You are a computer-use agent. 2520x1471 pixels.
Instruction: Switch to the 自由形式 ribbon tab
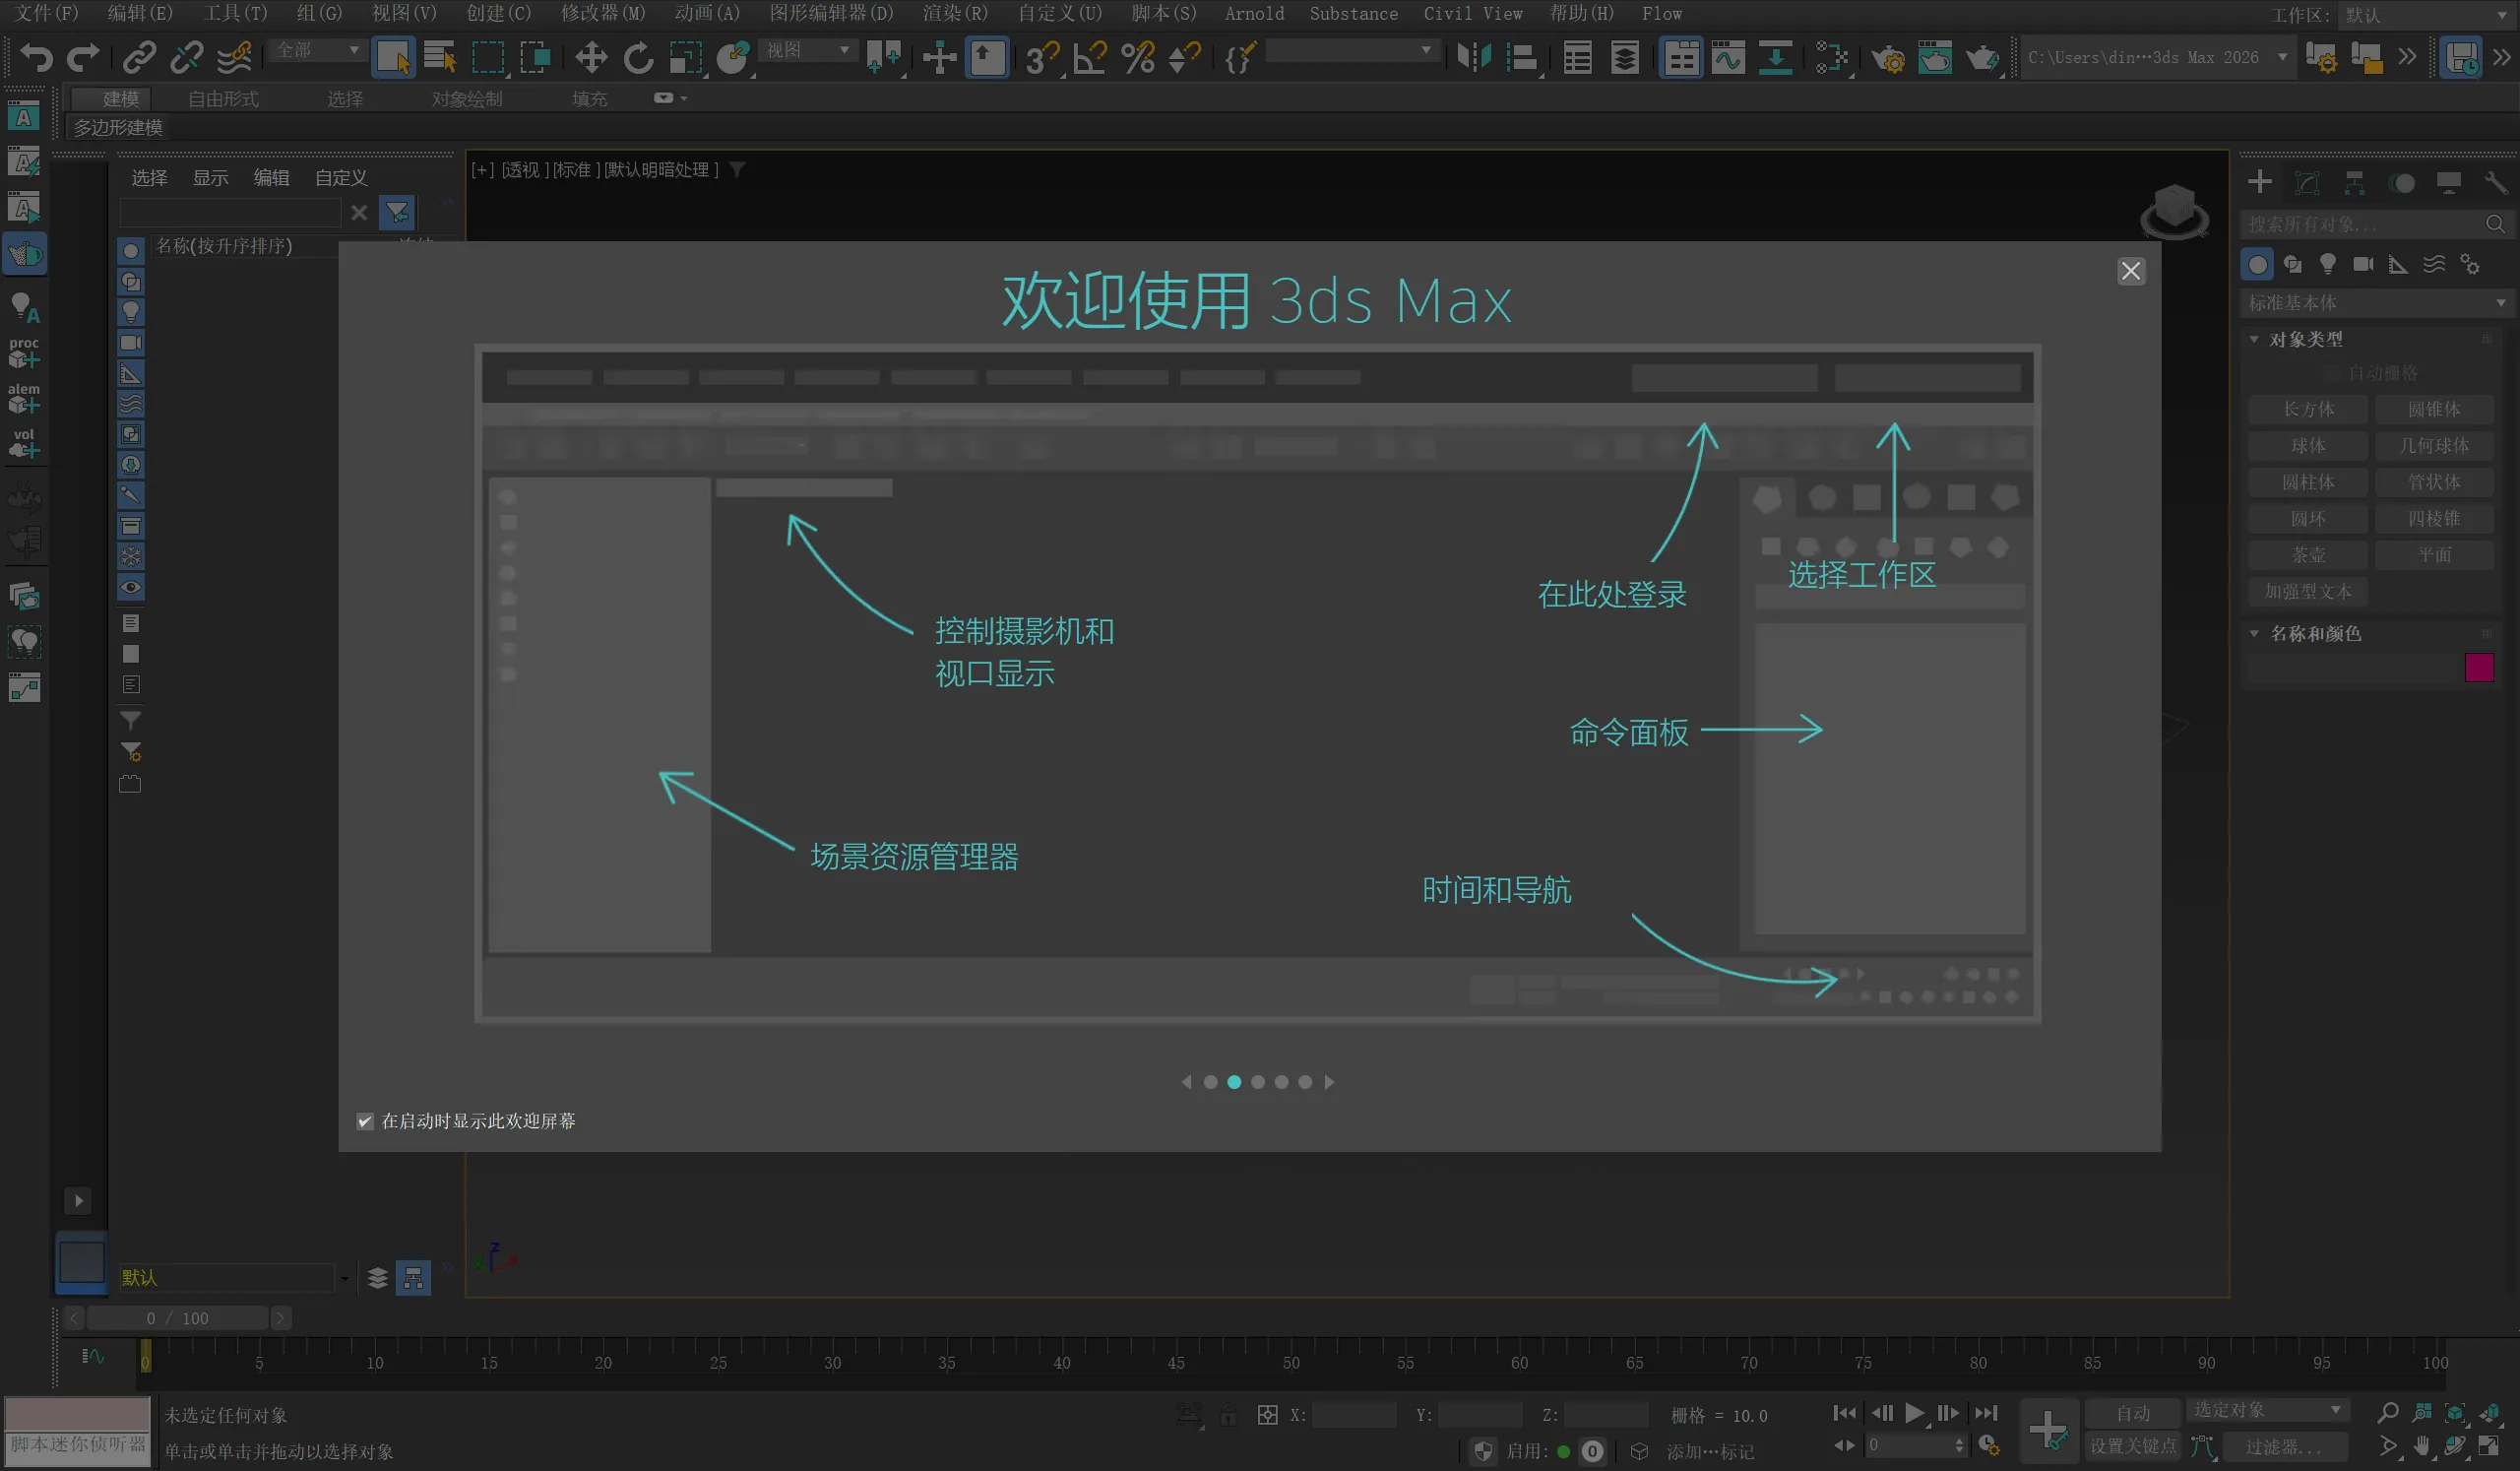pos(223,99)
